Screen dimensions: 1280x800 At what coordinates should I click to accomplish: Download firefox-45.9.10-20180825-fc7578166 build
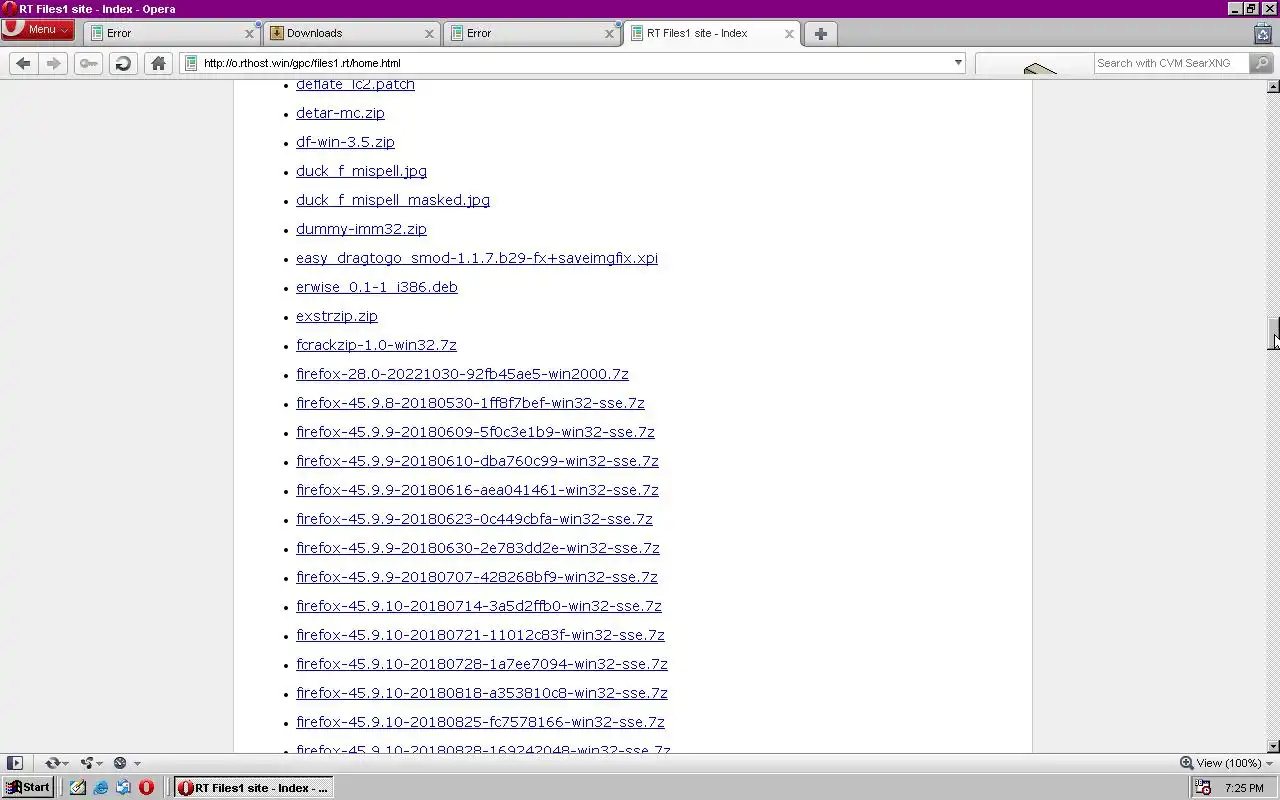(x=480, y=722)
